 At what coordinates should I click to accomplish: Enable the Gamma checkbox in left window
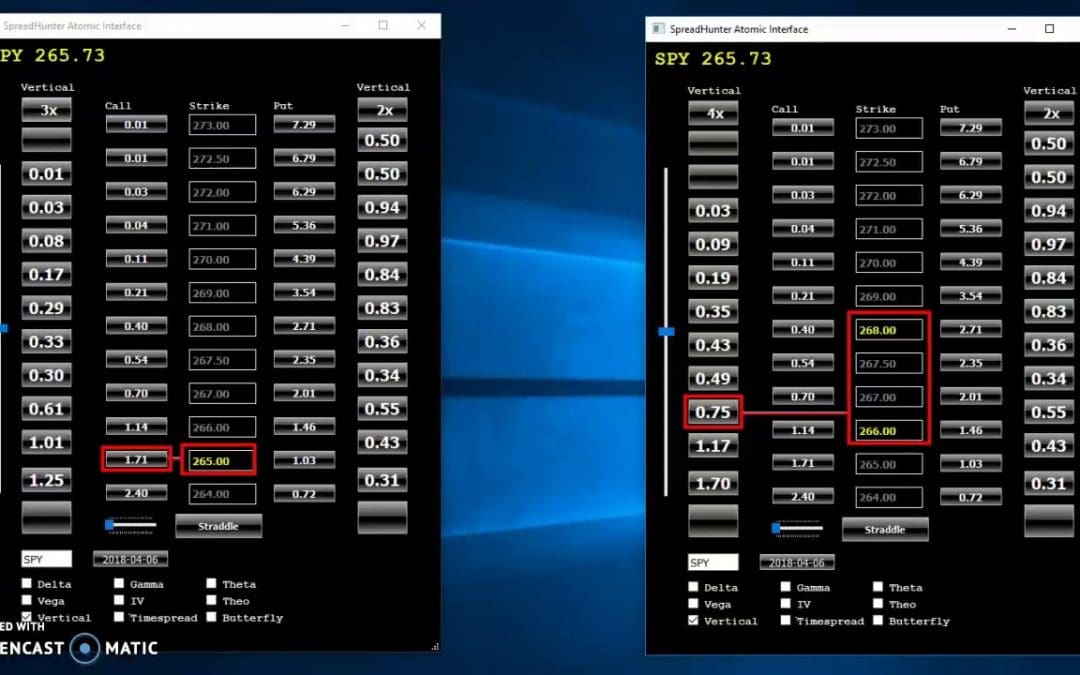[x=119, y=583]
